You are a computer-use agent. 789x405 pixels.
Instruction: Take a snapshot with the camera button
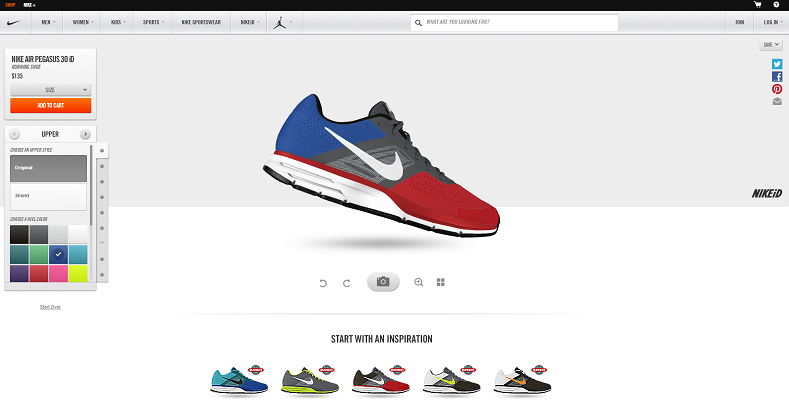tap(383, 282)
